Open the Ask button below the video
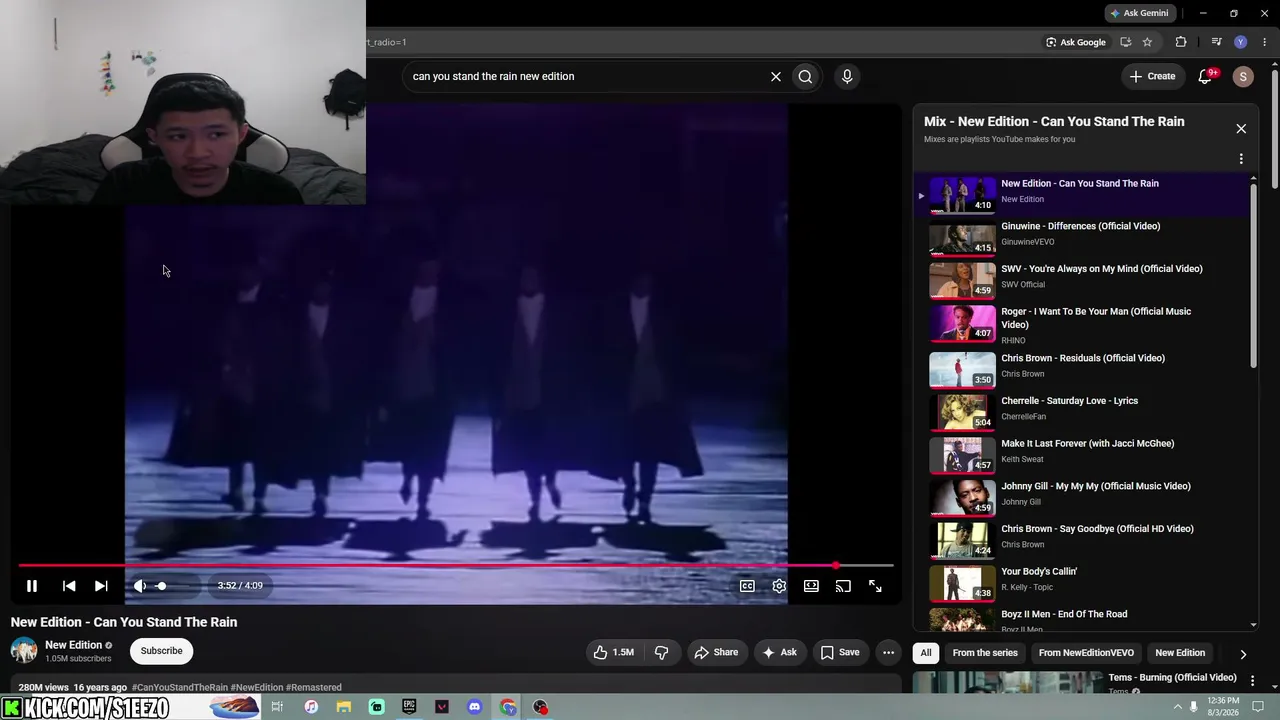The height and width of the screenshot is (720, 1280). coord(779,652)
